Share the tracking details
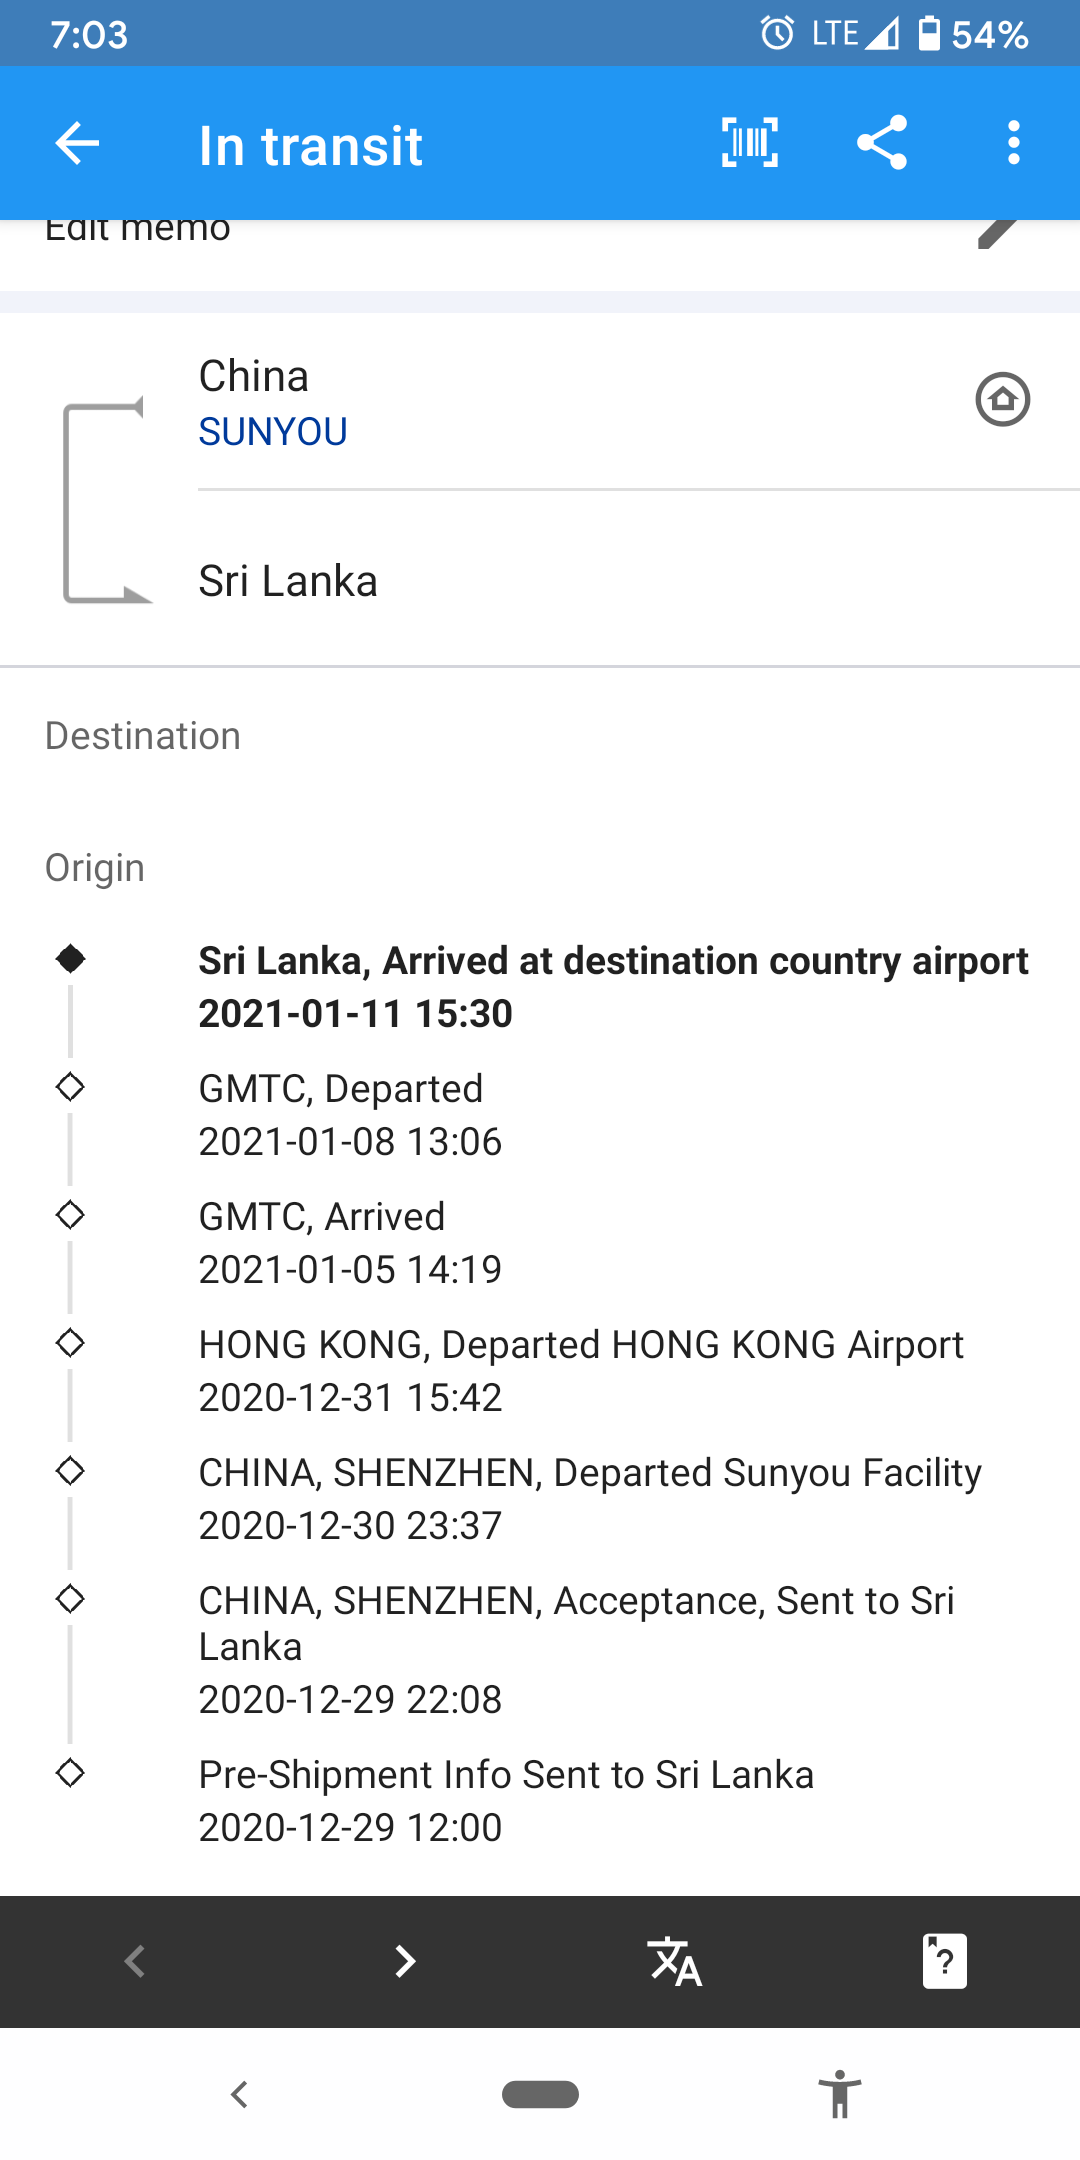The width and height of the screenshot is (1080, 2160). pos(882,143)
